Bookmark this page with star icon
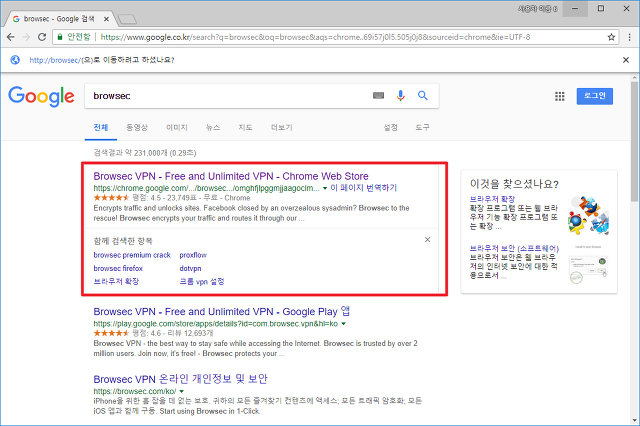This screenshot has height=426, width=640. coord(611,37)
